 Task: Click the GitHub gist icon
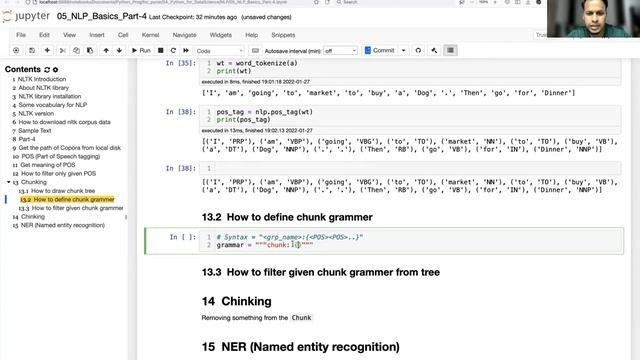(x=418, y=51)
